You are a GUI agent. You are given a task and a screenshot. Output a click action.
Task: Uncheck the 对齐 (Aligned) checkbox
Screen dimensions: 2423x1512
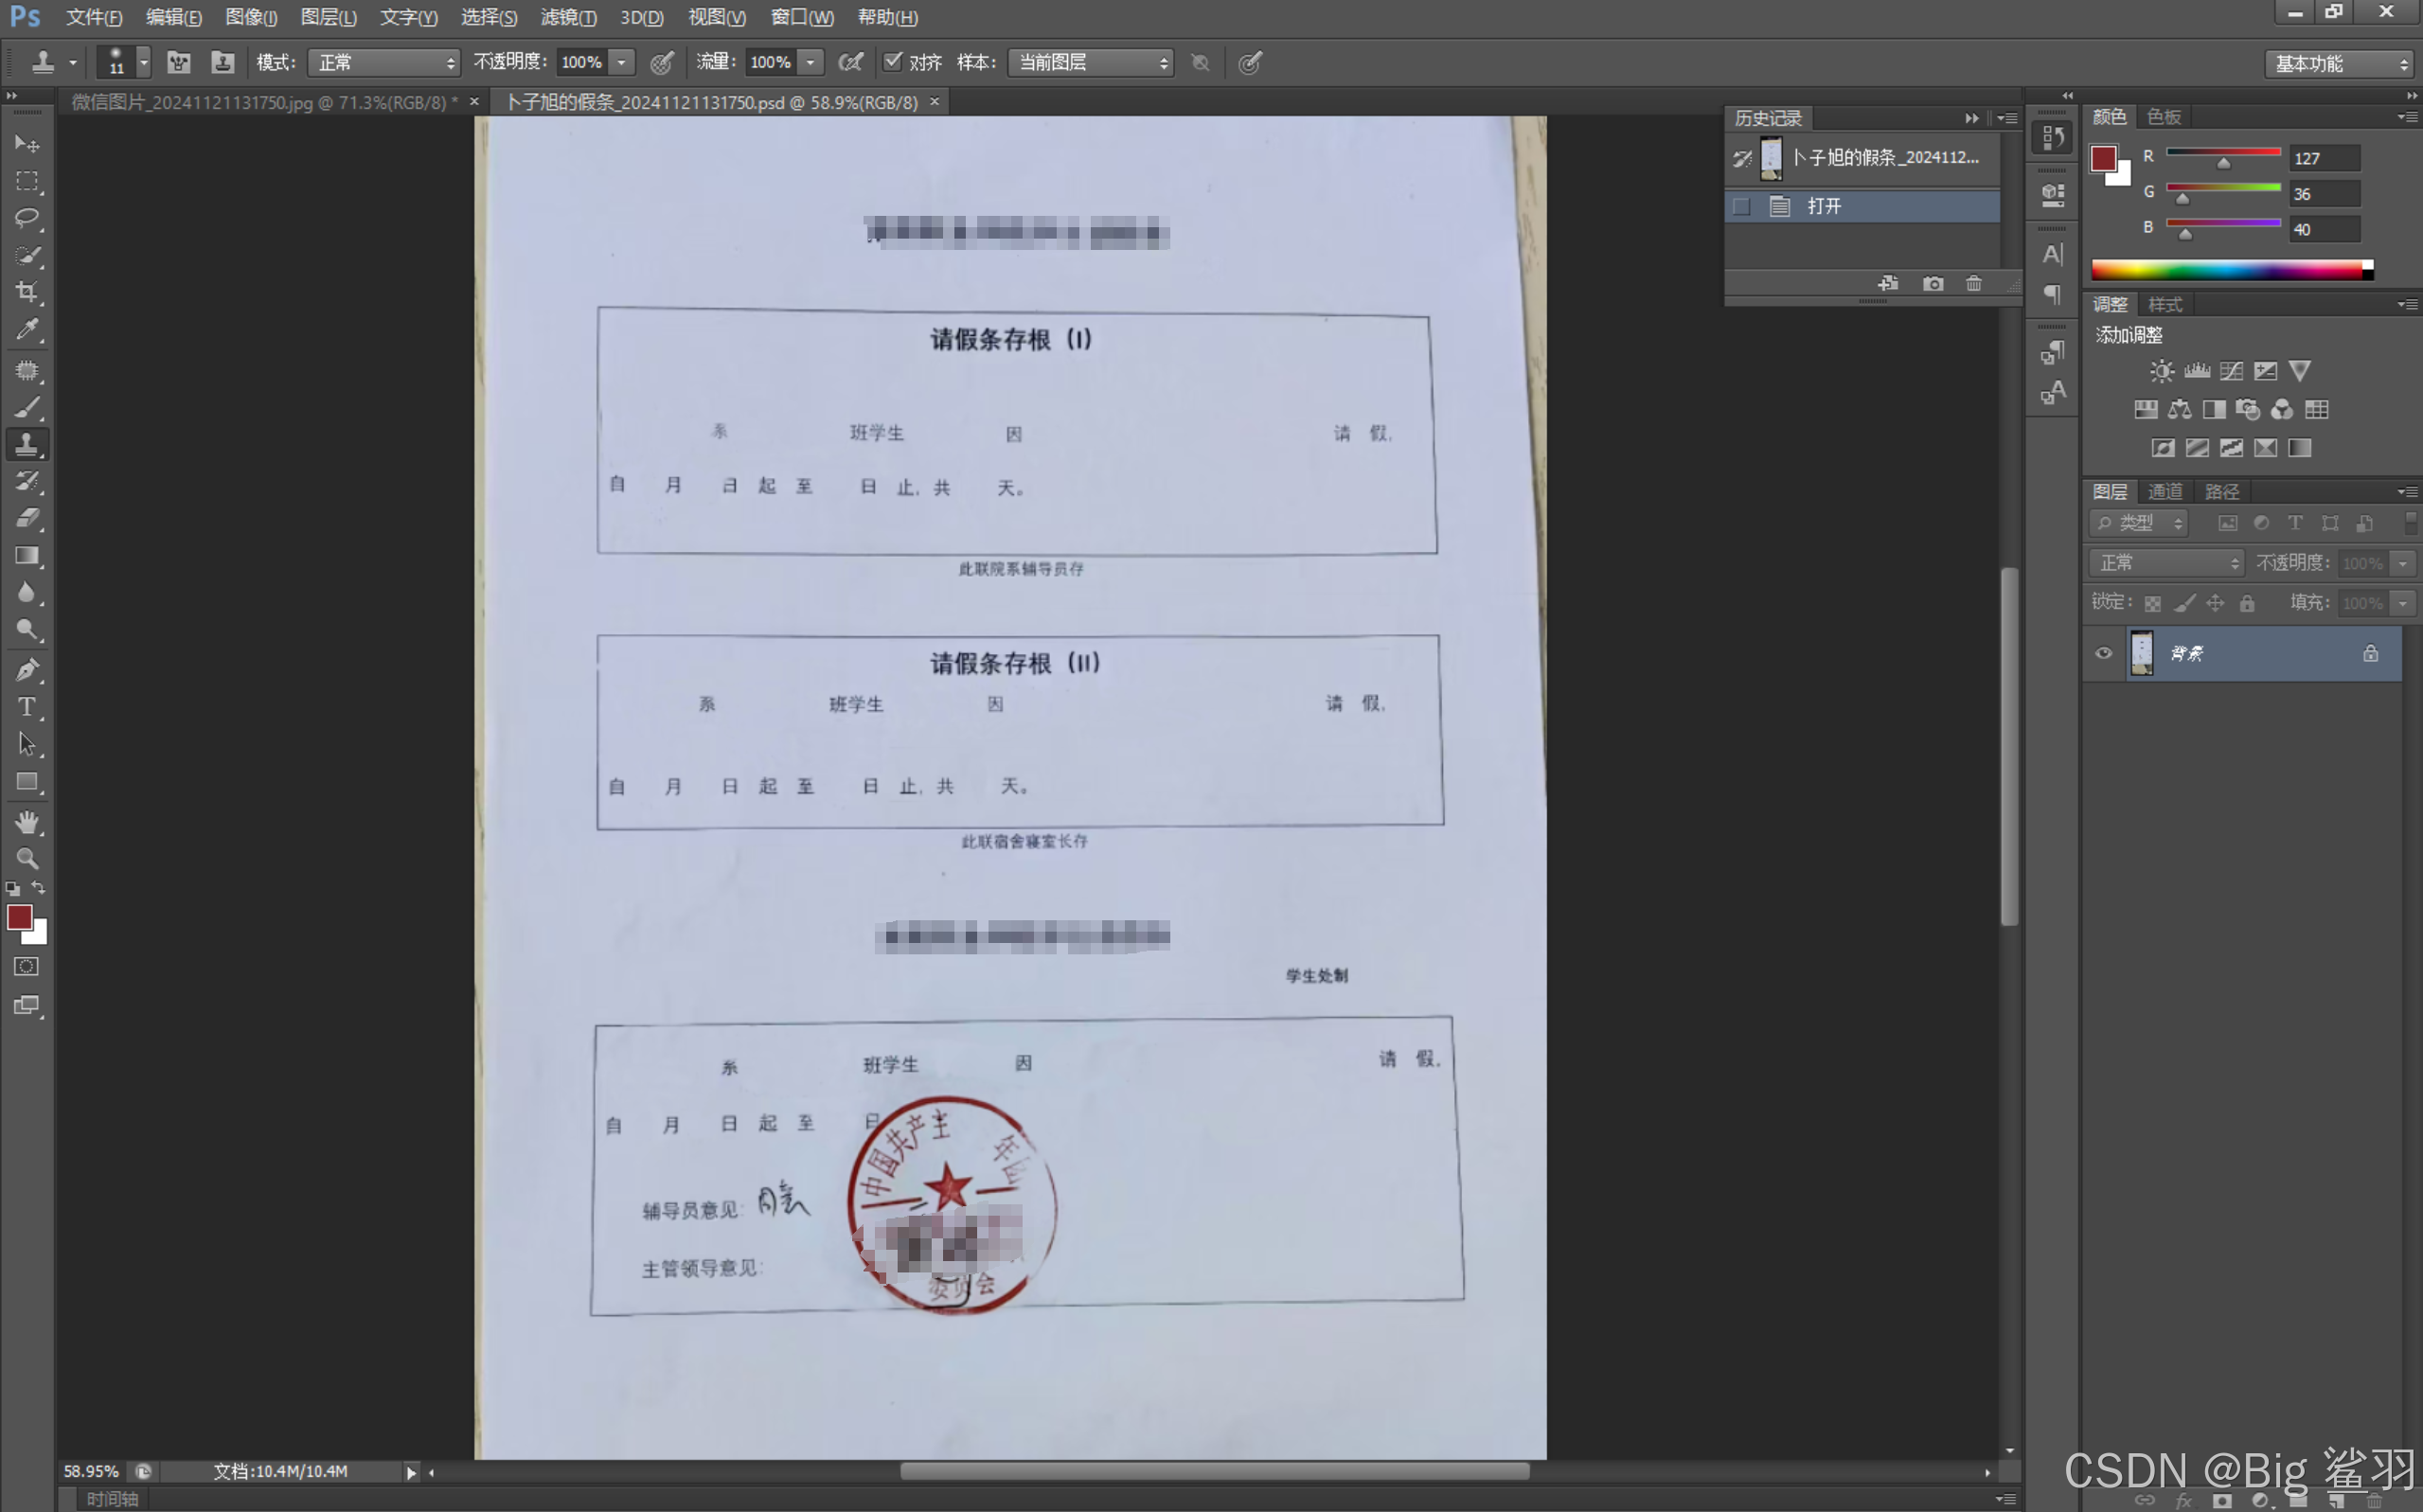pos(892,62)
